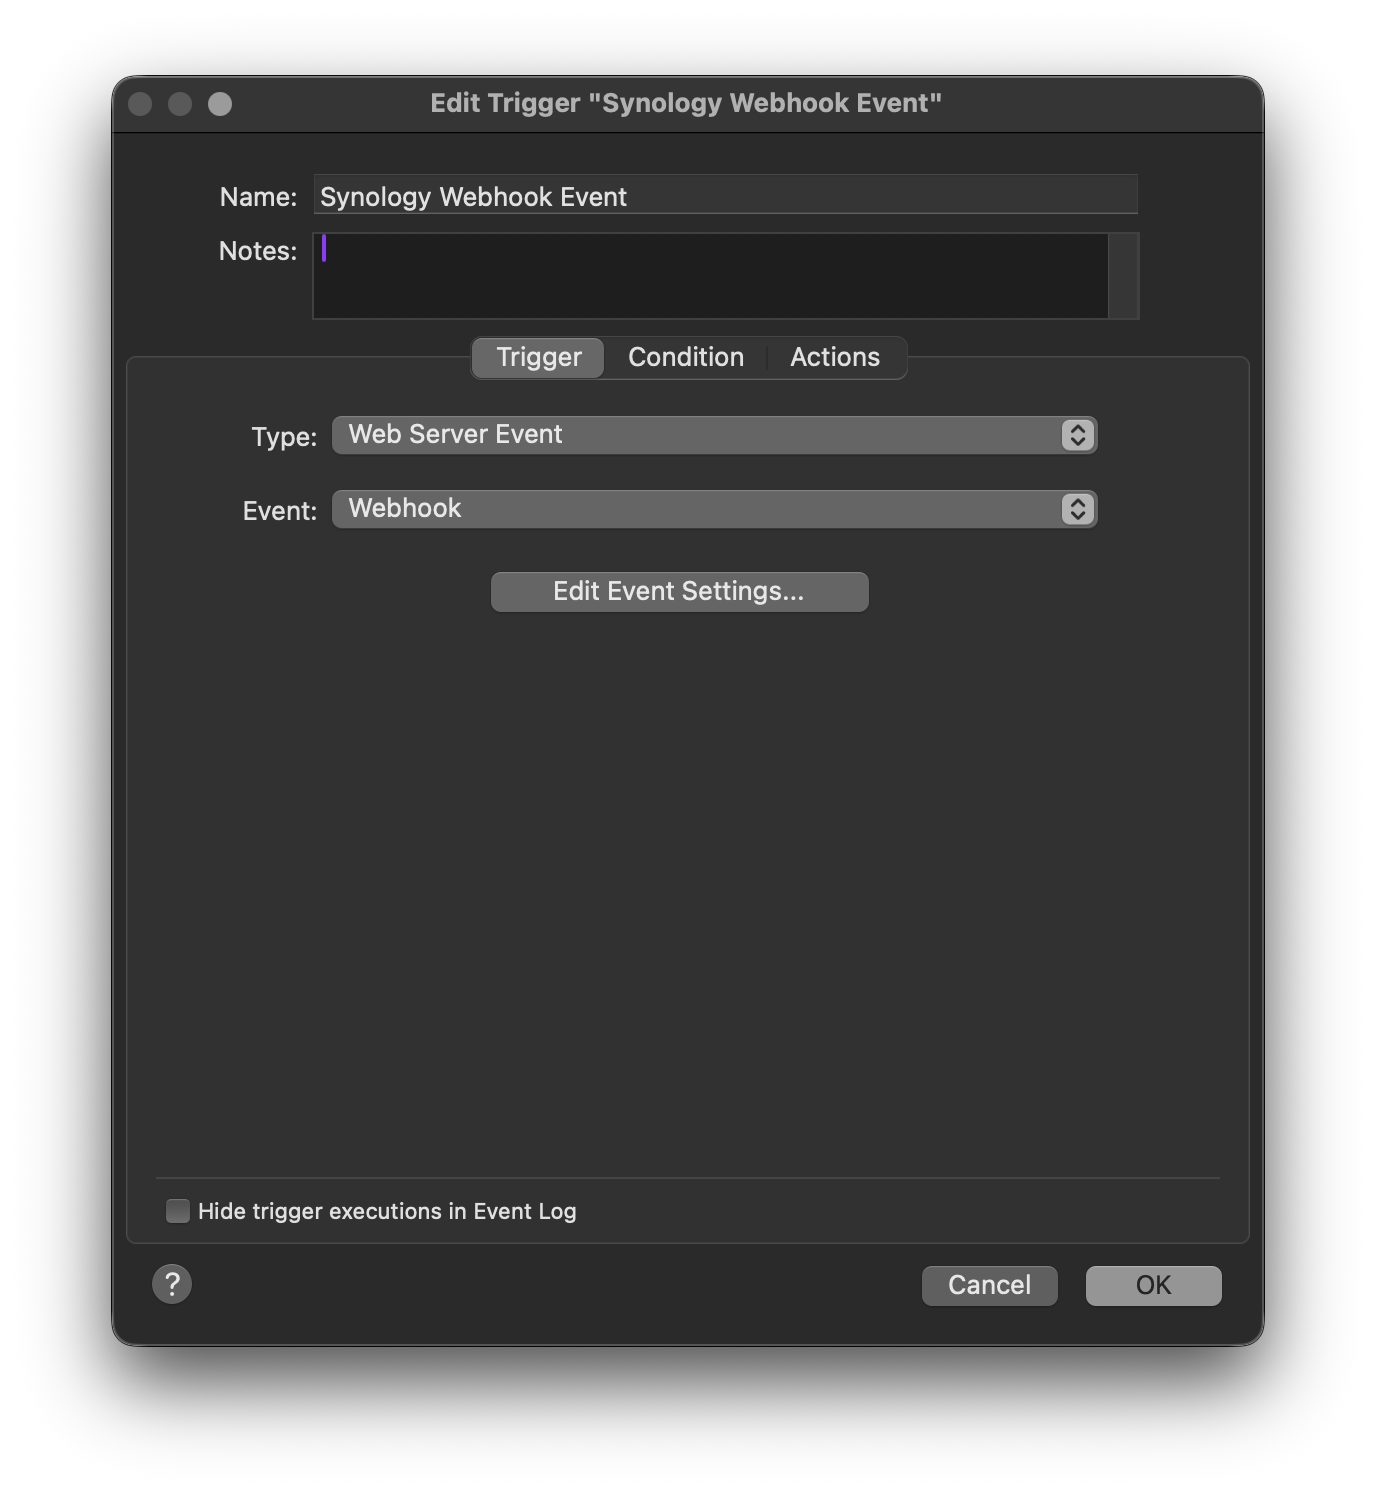The image size is (1376, 1494).
Task: Select the Trigger tab
Action: click(538, 357)
